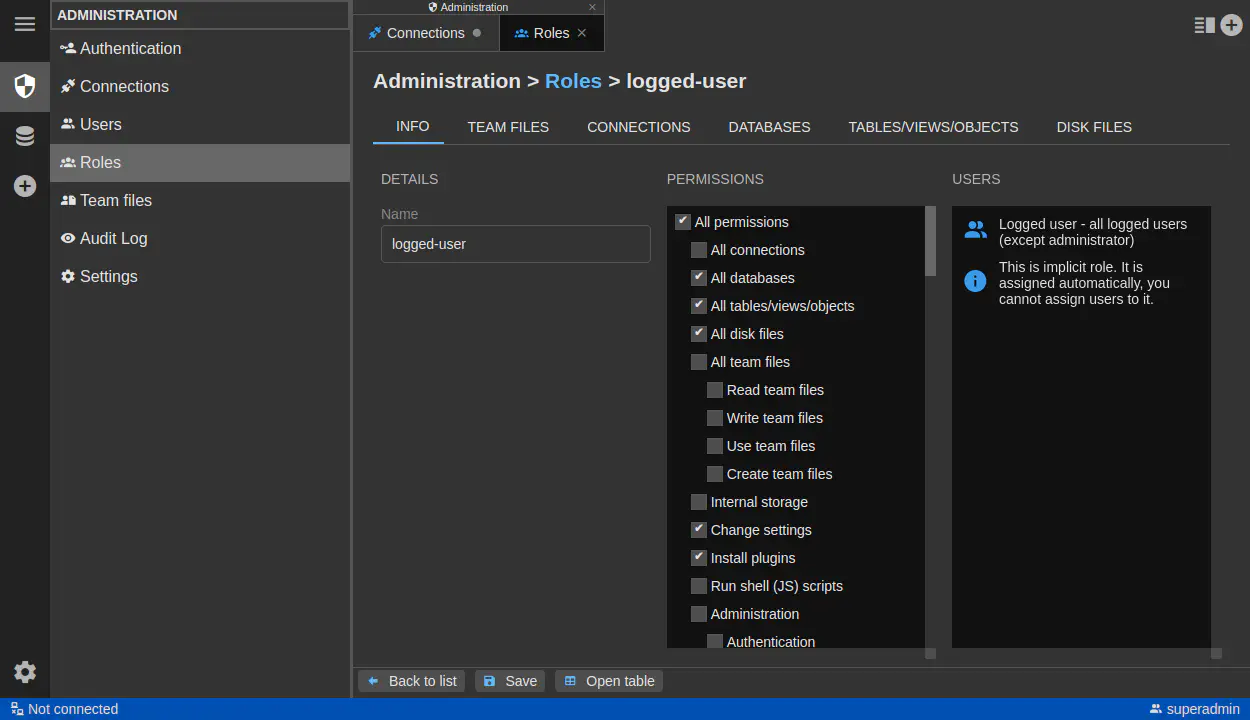This screenshot has height=720, width=1250.
Task: Open the hamburger menu icon
Action: coord(25,24)
